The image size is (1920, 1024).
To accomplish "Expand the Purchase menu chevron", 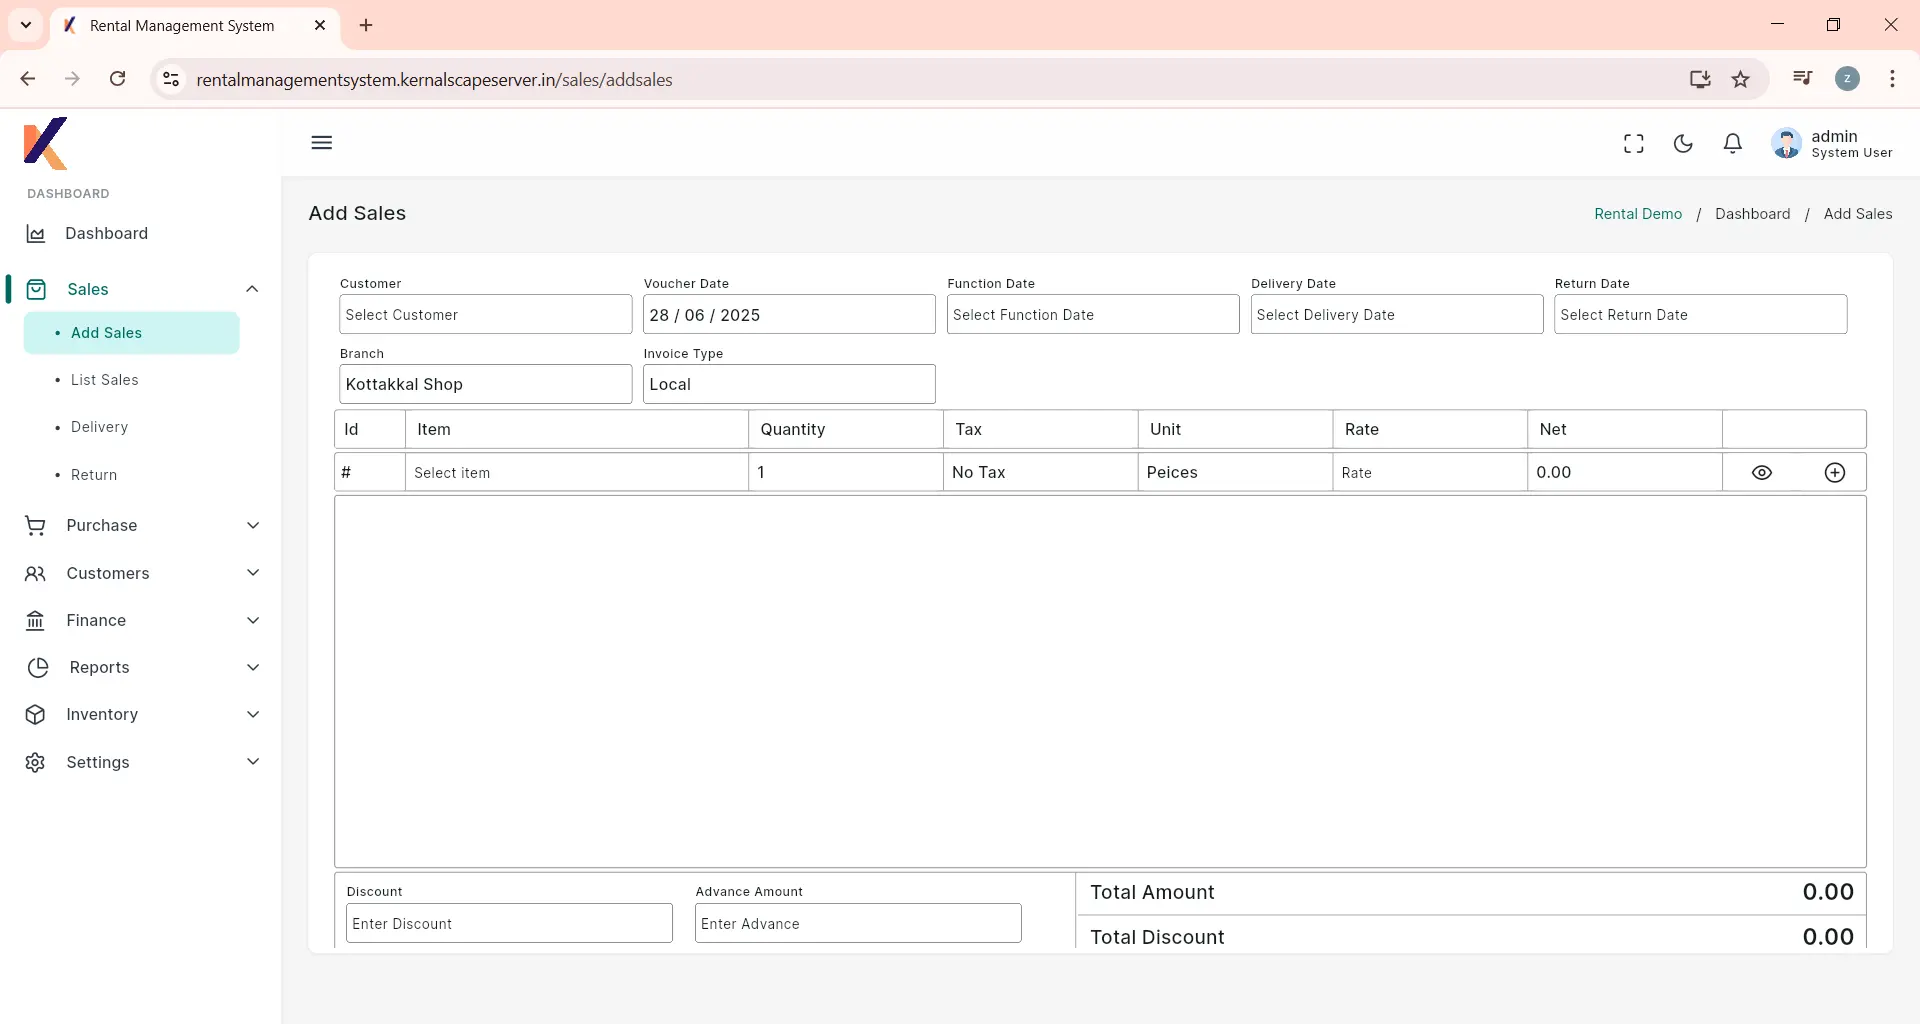I will coord(253,526).
